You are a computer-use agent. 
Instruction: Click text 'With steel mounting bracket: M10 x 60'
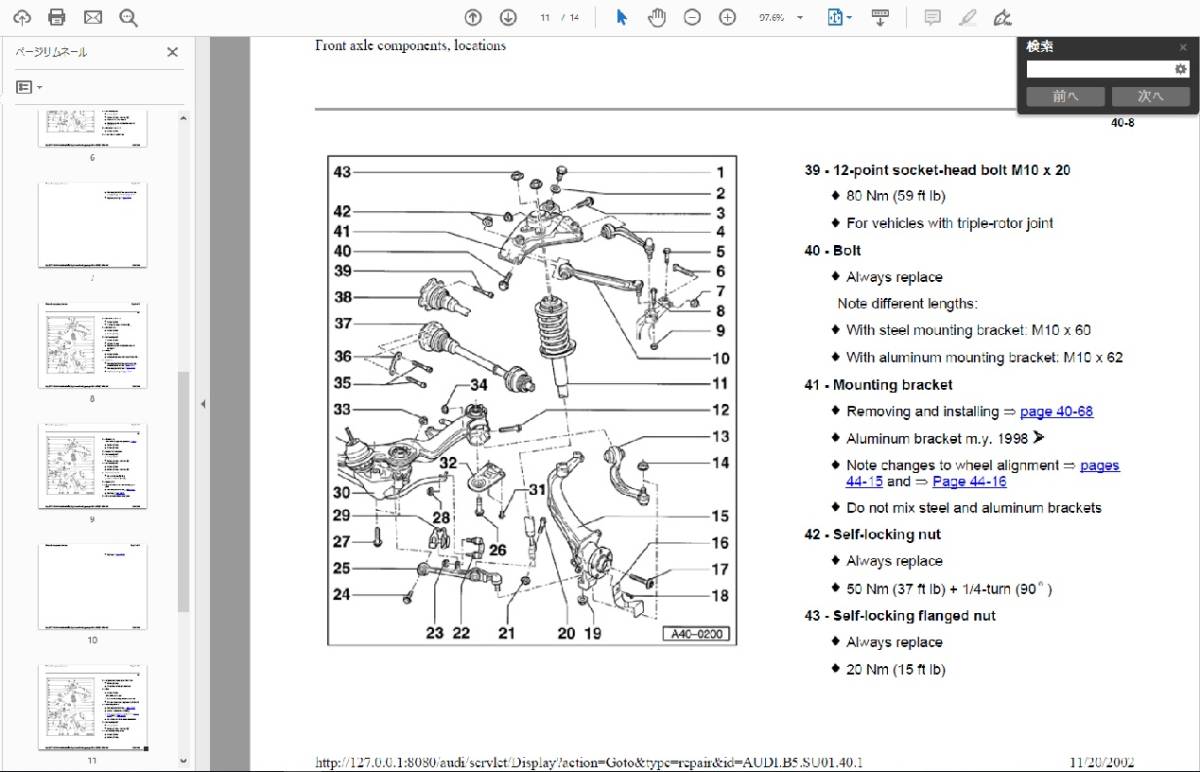968,330
